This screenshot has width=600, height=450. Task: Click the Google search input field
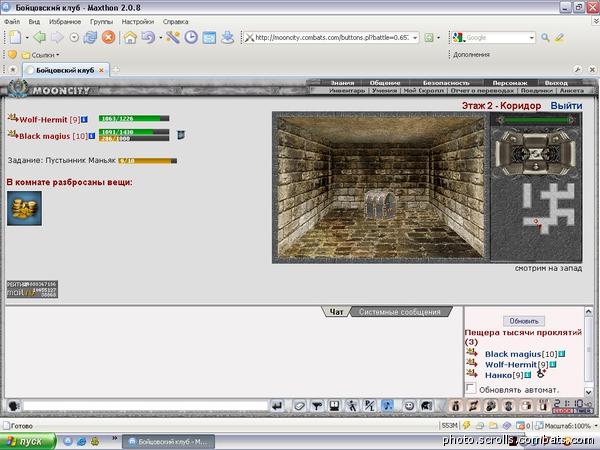pyautogui.click(x=497, y=38)
